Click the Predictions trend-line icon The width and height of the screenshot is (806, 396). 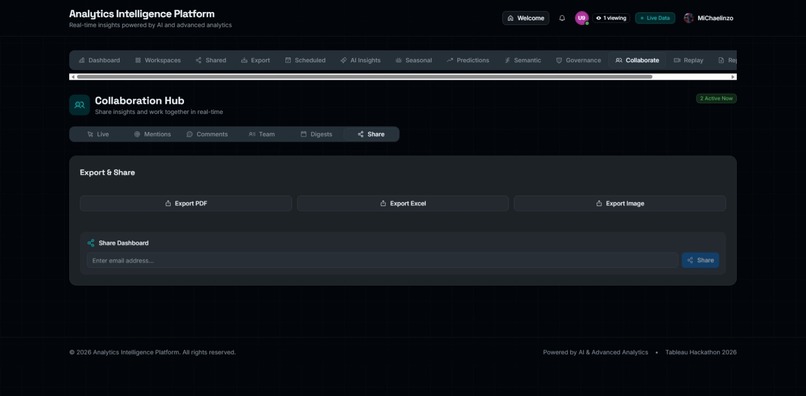[450, 60]
